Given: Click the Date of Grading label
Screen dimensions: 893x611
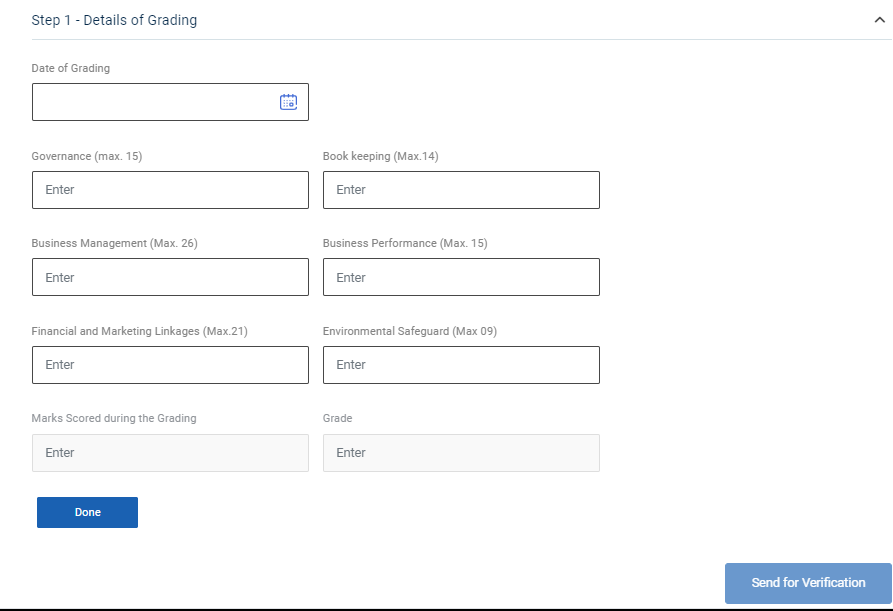Looking at the screenshot, I should click(71, 68).
